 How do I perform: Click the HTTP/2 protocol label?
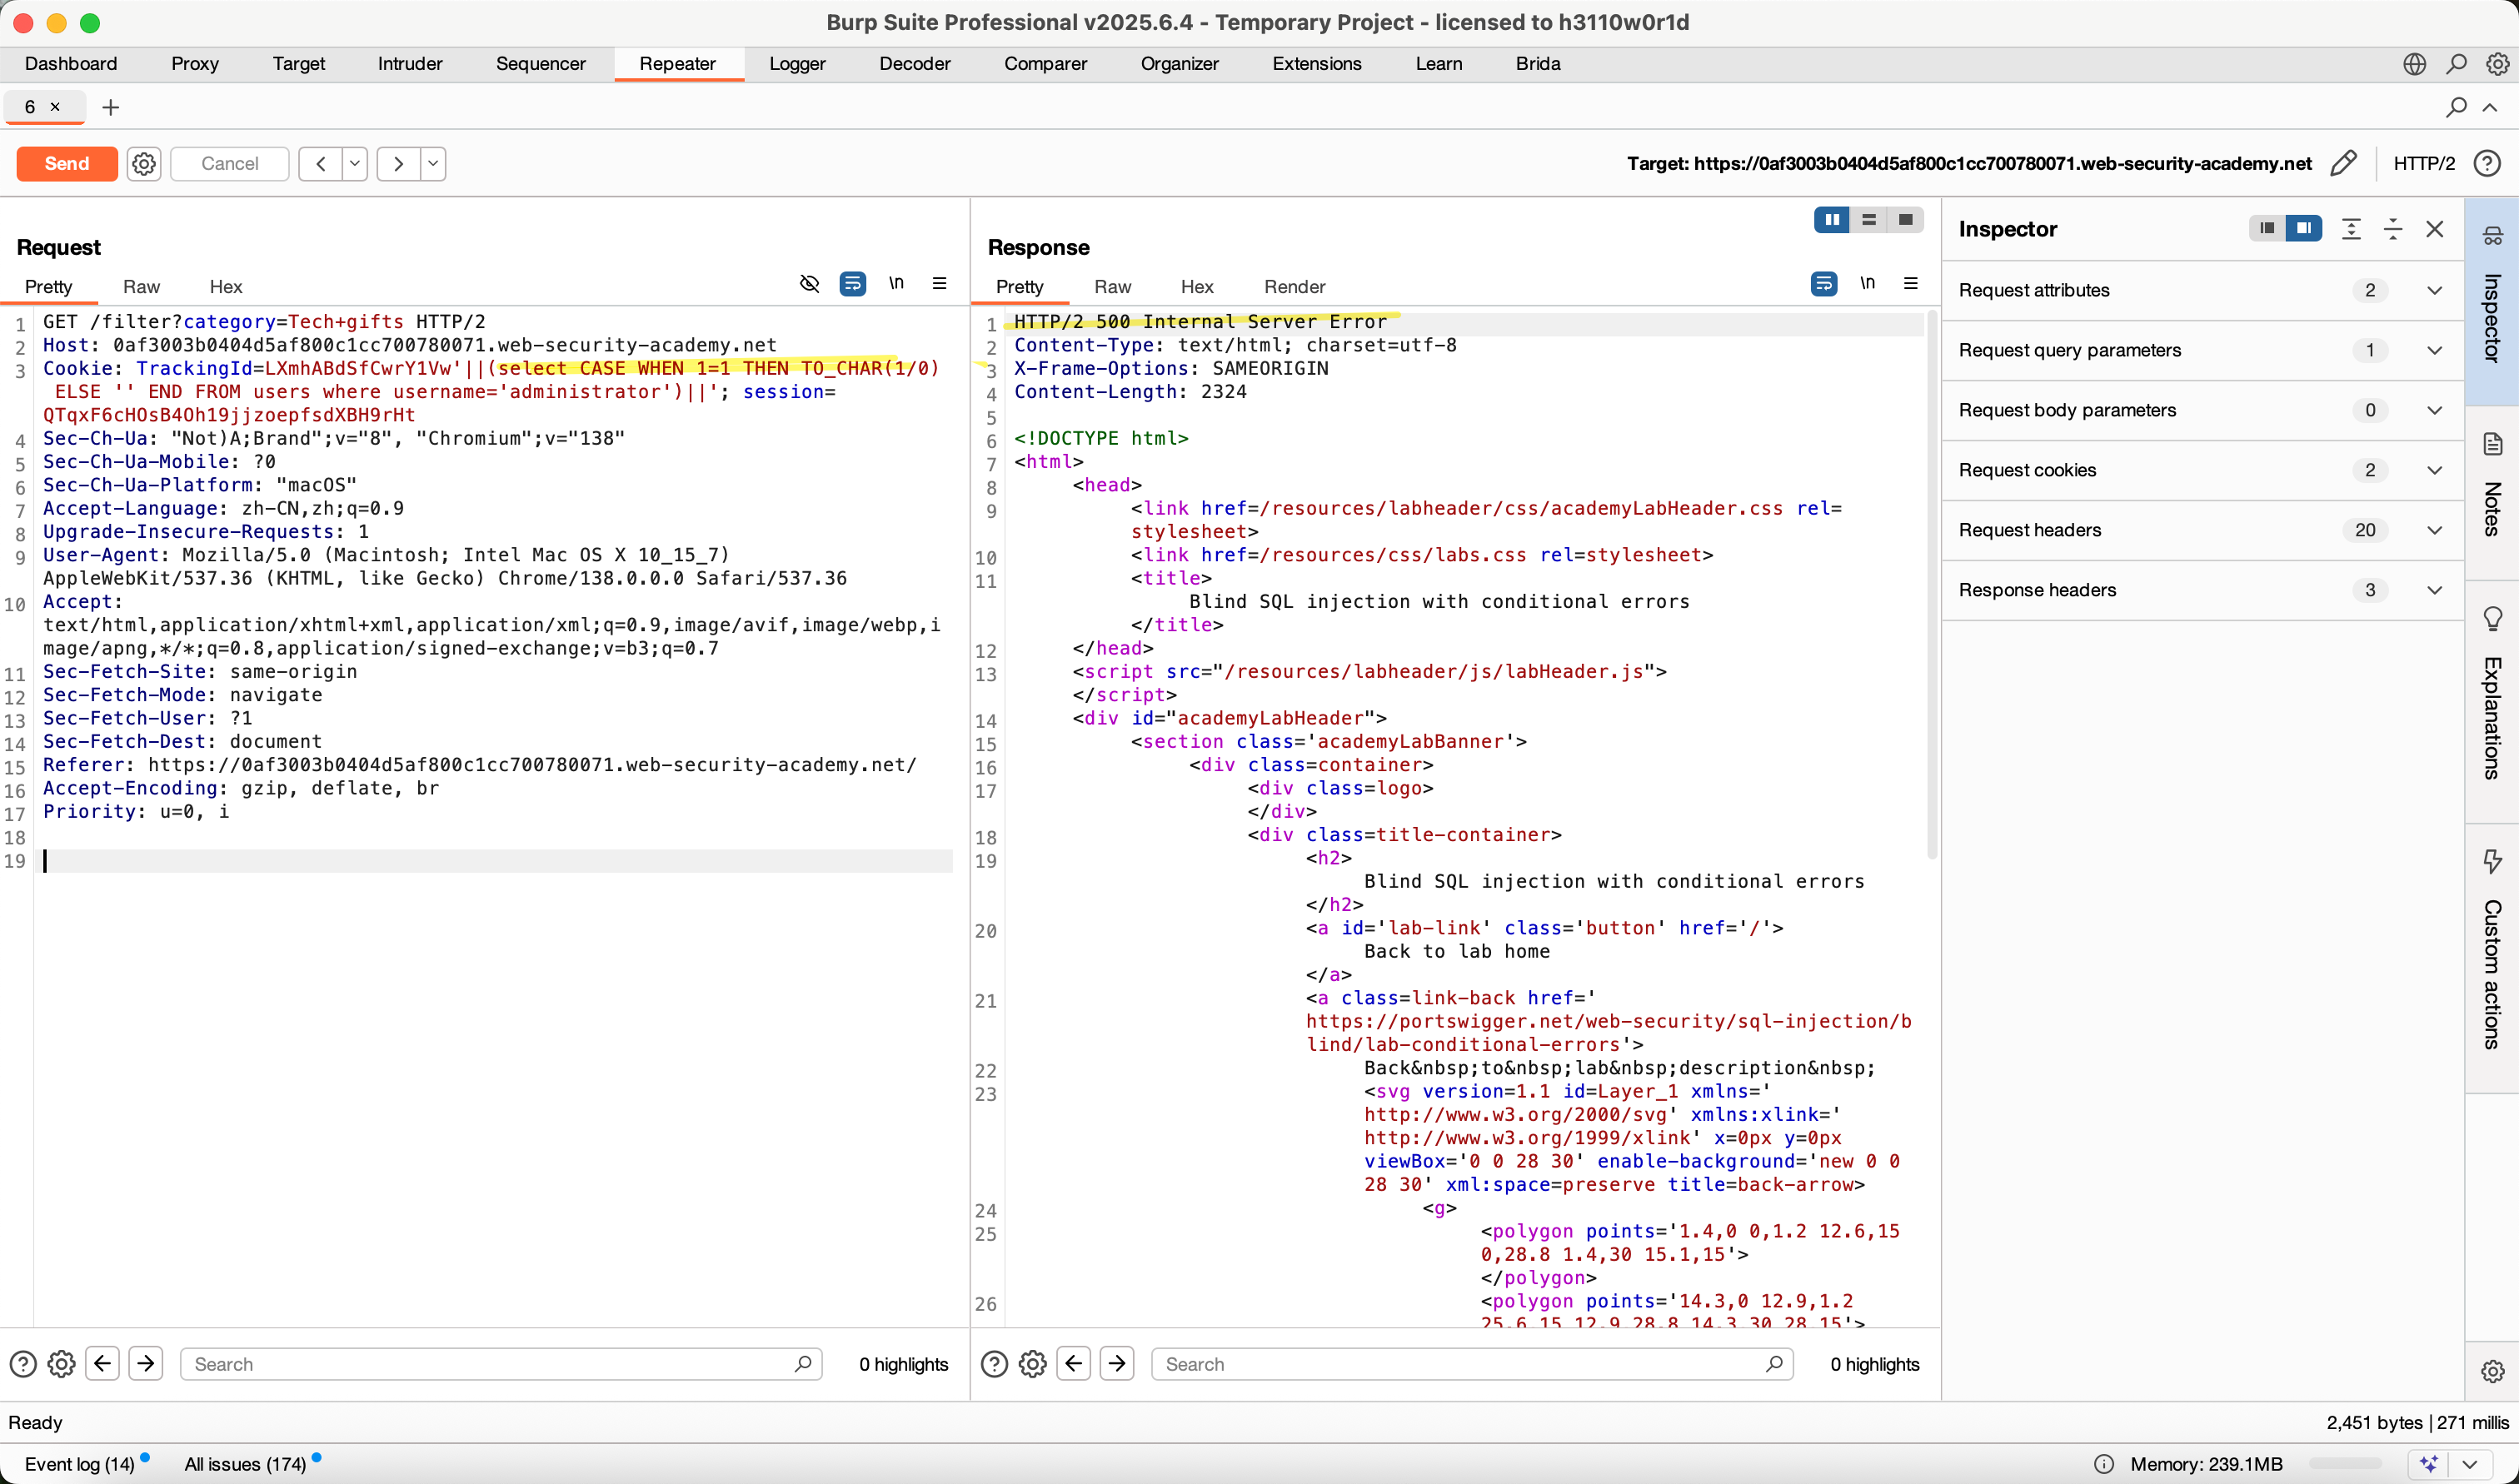[2424, 163]
